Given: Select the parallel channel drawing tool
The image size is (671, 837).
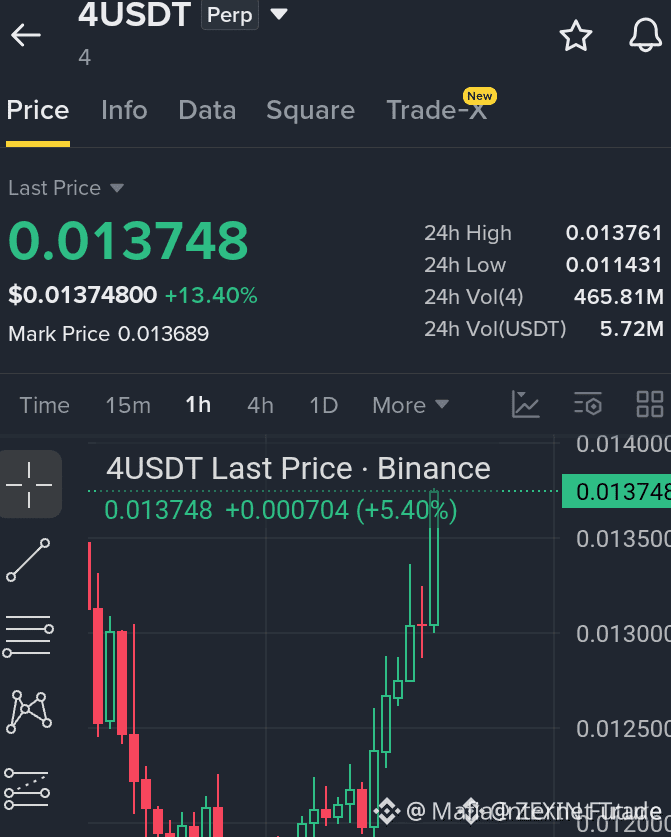Looking at the screenshot, I should tap(27, 789).
